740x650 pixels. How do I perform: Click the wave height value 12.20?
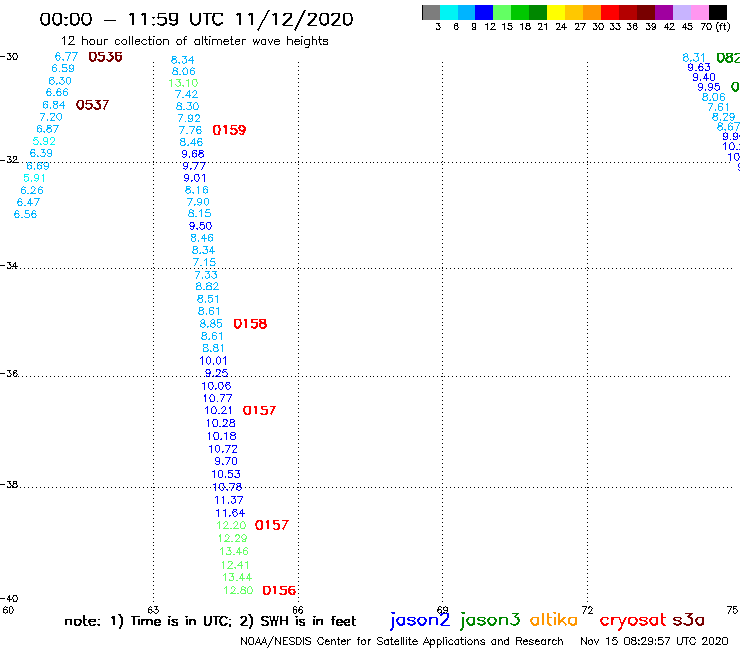click(x=231, y=525)
